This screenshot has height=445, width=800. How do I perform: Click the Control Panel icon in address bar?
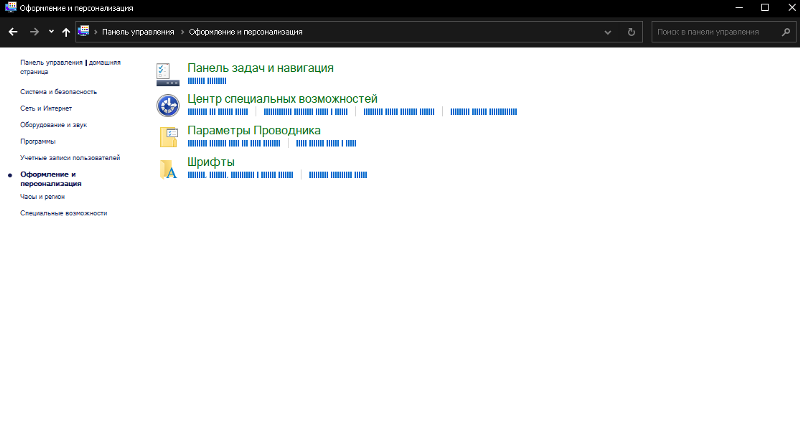click(83, 32)
